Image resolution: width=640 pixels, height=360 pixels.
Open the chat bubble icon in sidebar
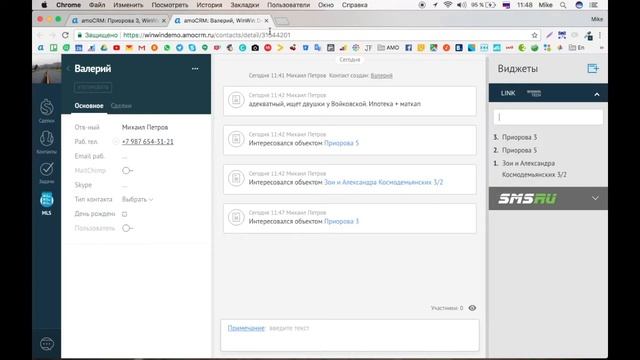coord(47,344)
